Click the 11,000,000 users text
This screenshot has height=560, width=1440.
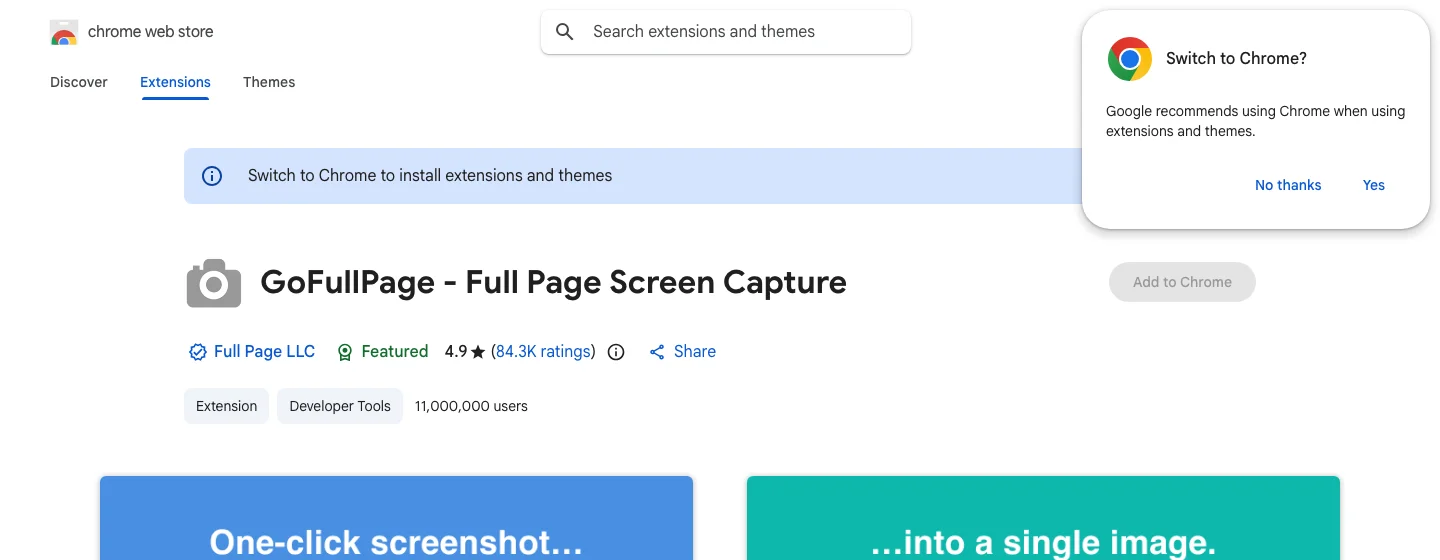click(x=471, y=406)
